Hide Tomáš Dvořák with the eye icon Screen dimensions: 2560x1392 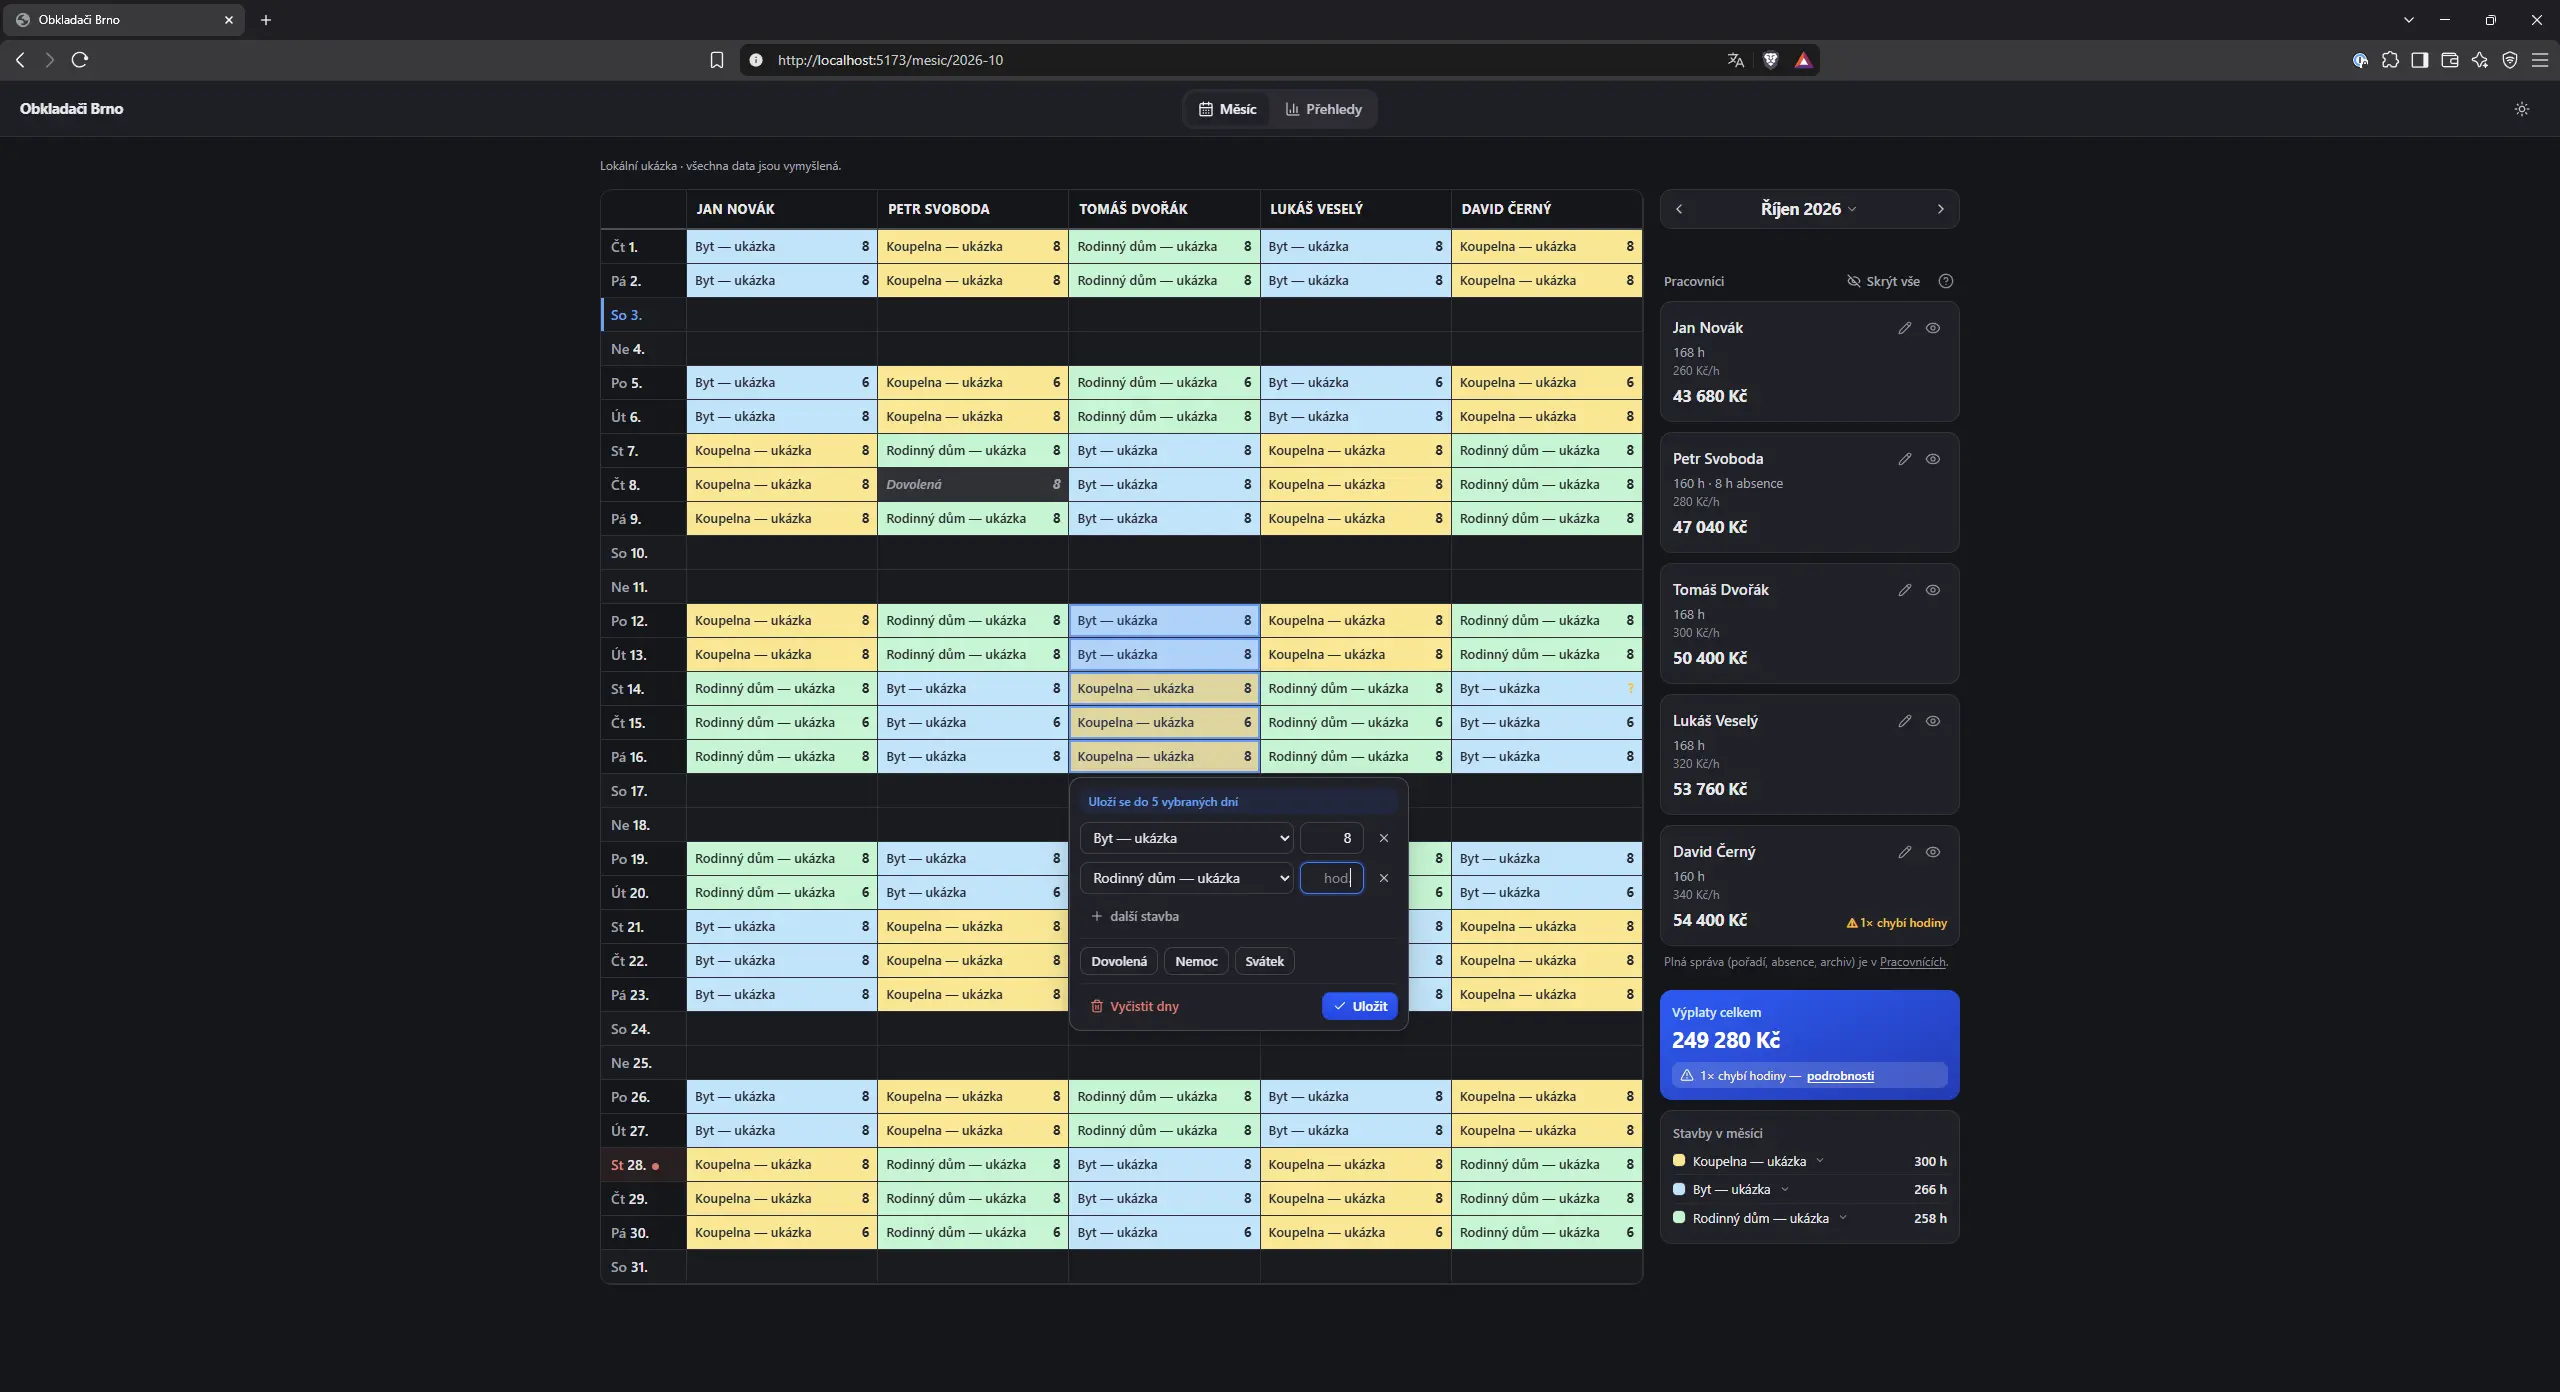tap(1933, 590)
